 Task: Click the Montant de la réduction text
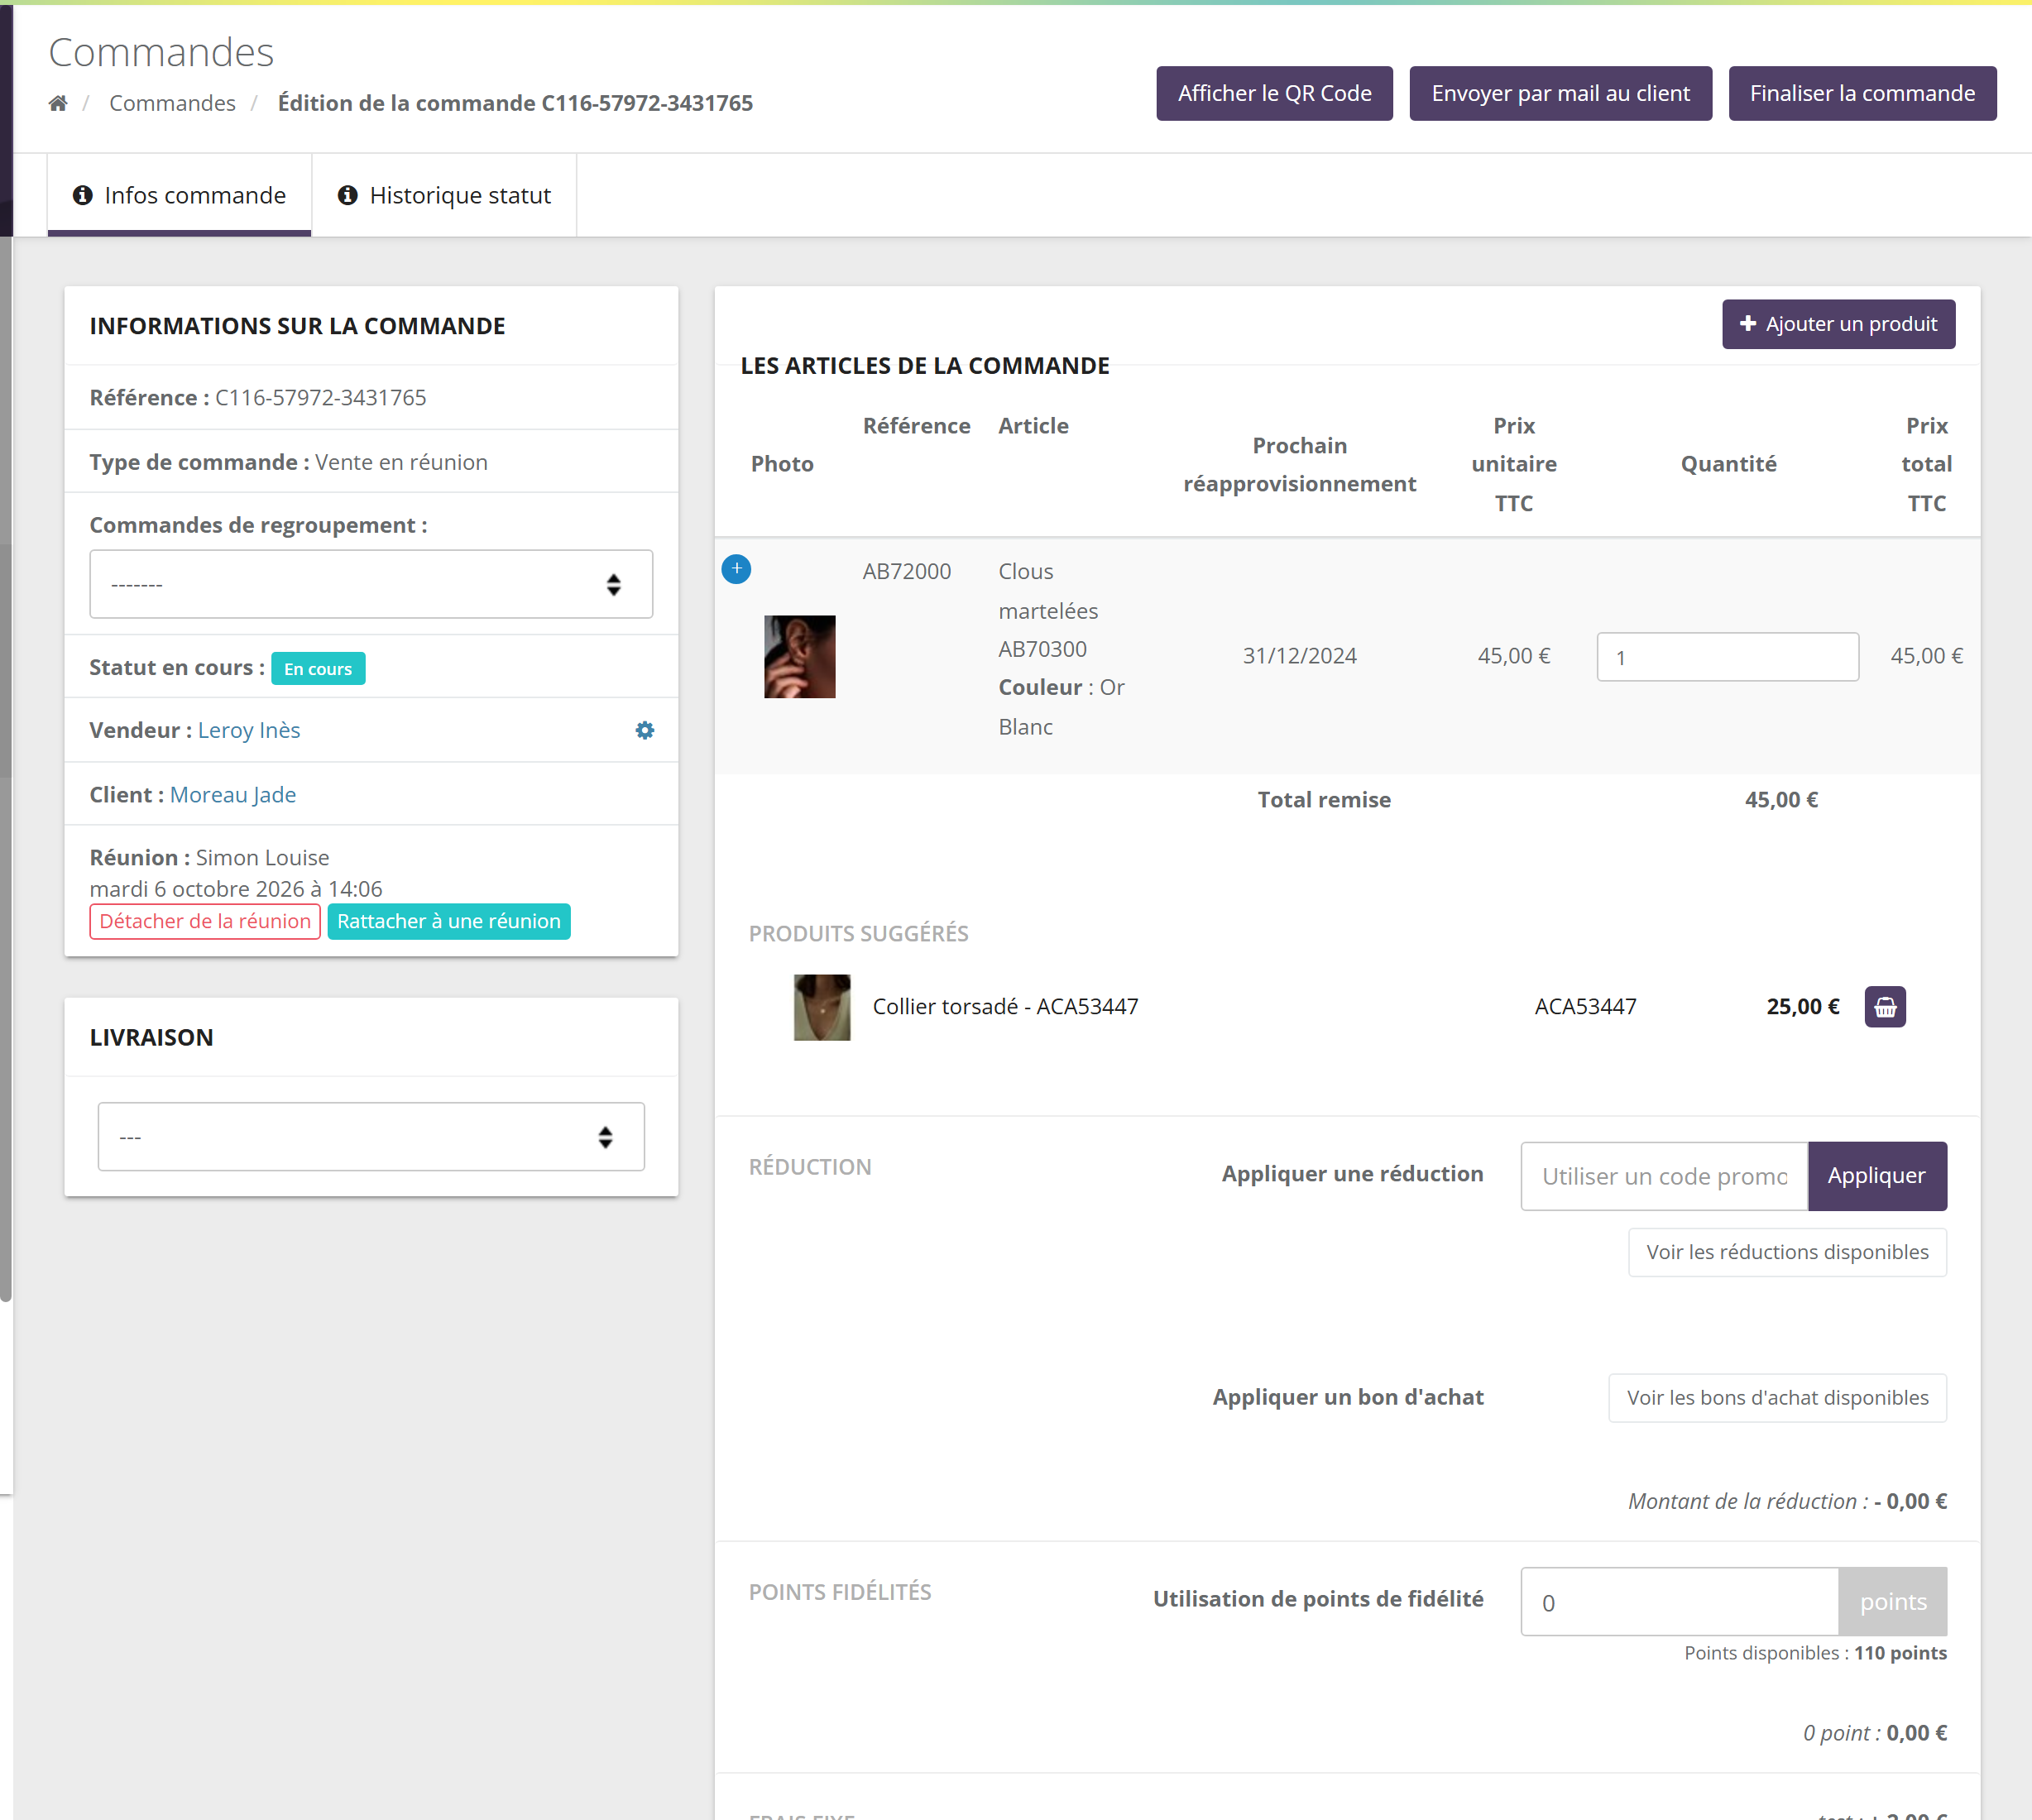point(1787,1501)
